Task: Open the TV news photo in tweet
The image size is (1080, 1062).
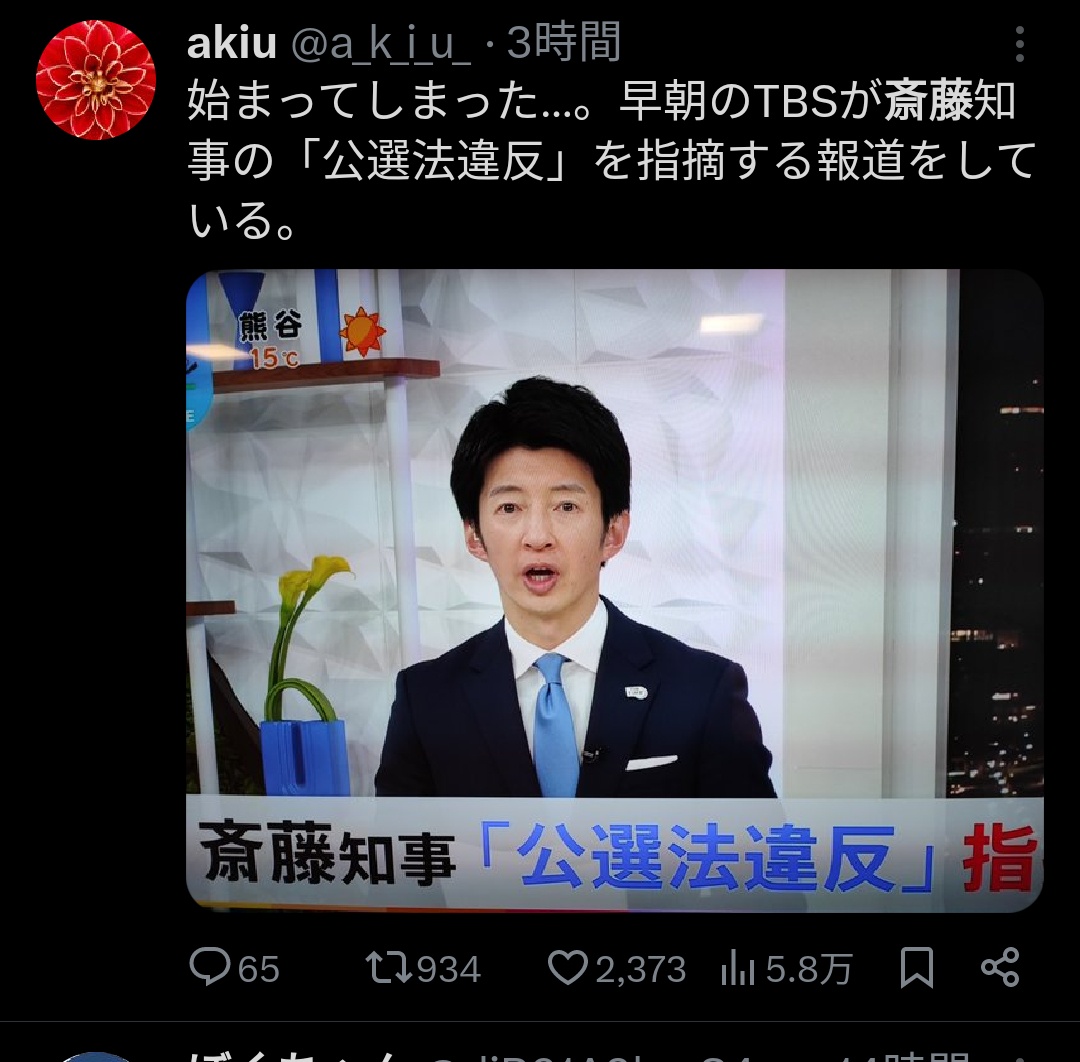Action: pyautogui.click(x=614, y=590)
